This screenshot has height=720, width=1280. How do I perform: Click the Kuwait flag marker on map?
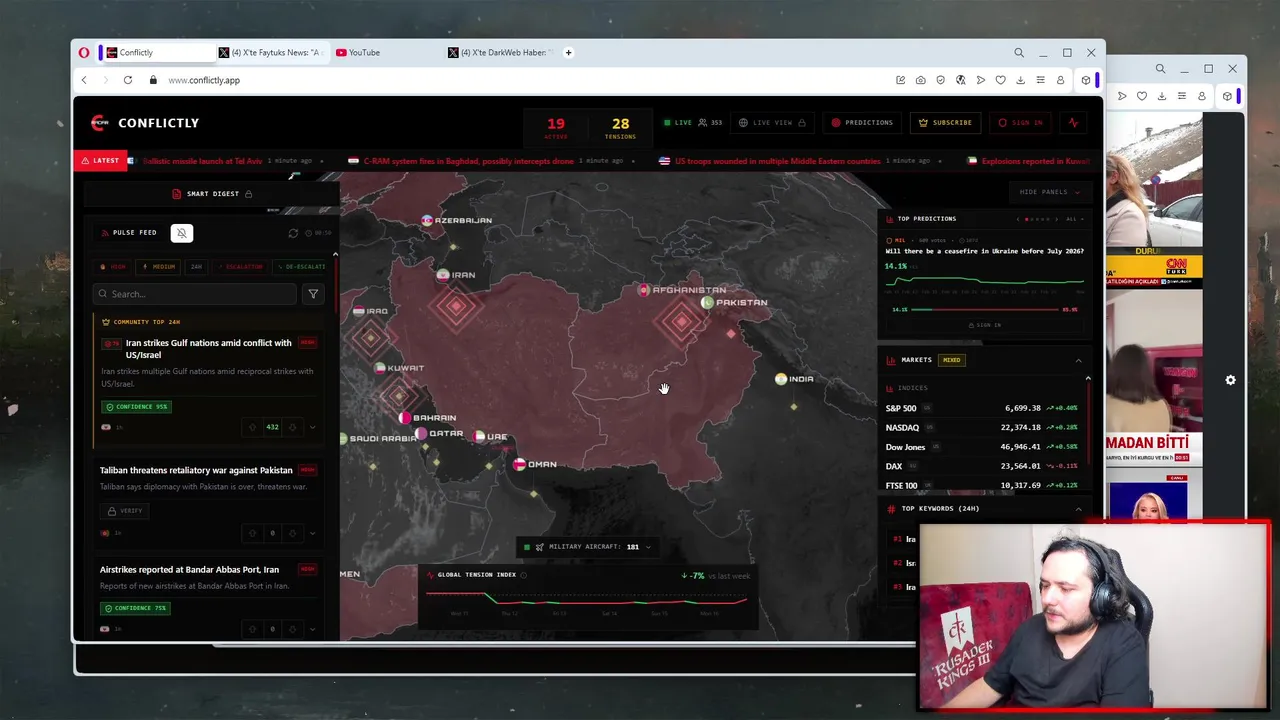coord(380,368)
